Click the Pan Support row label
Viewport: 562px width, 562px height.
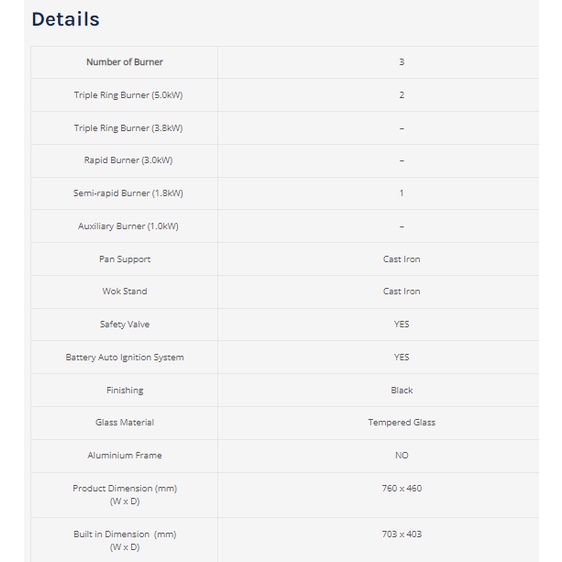point(125,259)
